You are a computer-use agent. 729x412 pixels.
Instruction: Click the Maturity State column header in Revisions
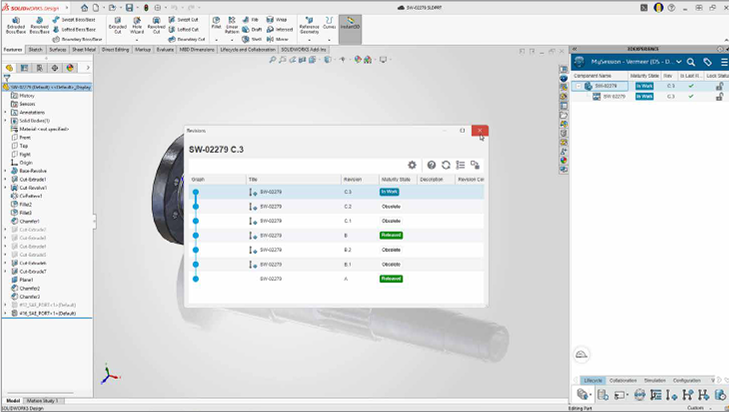[x=396, y=179]
